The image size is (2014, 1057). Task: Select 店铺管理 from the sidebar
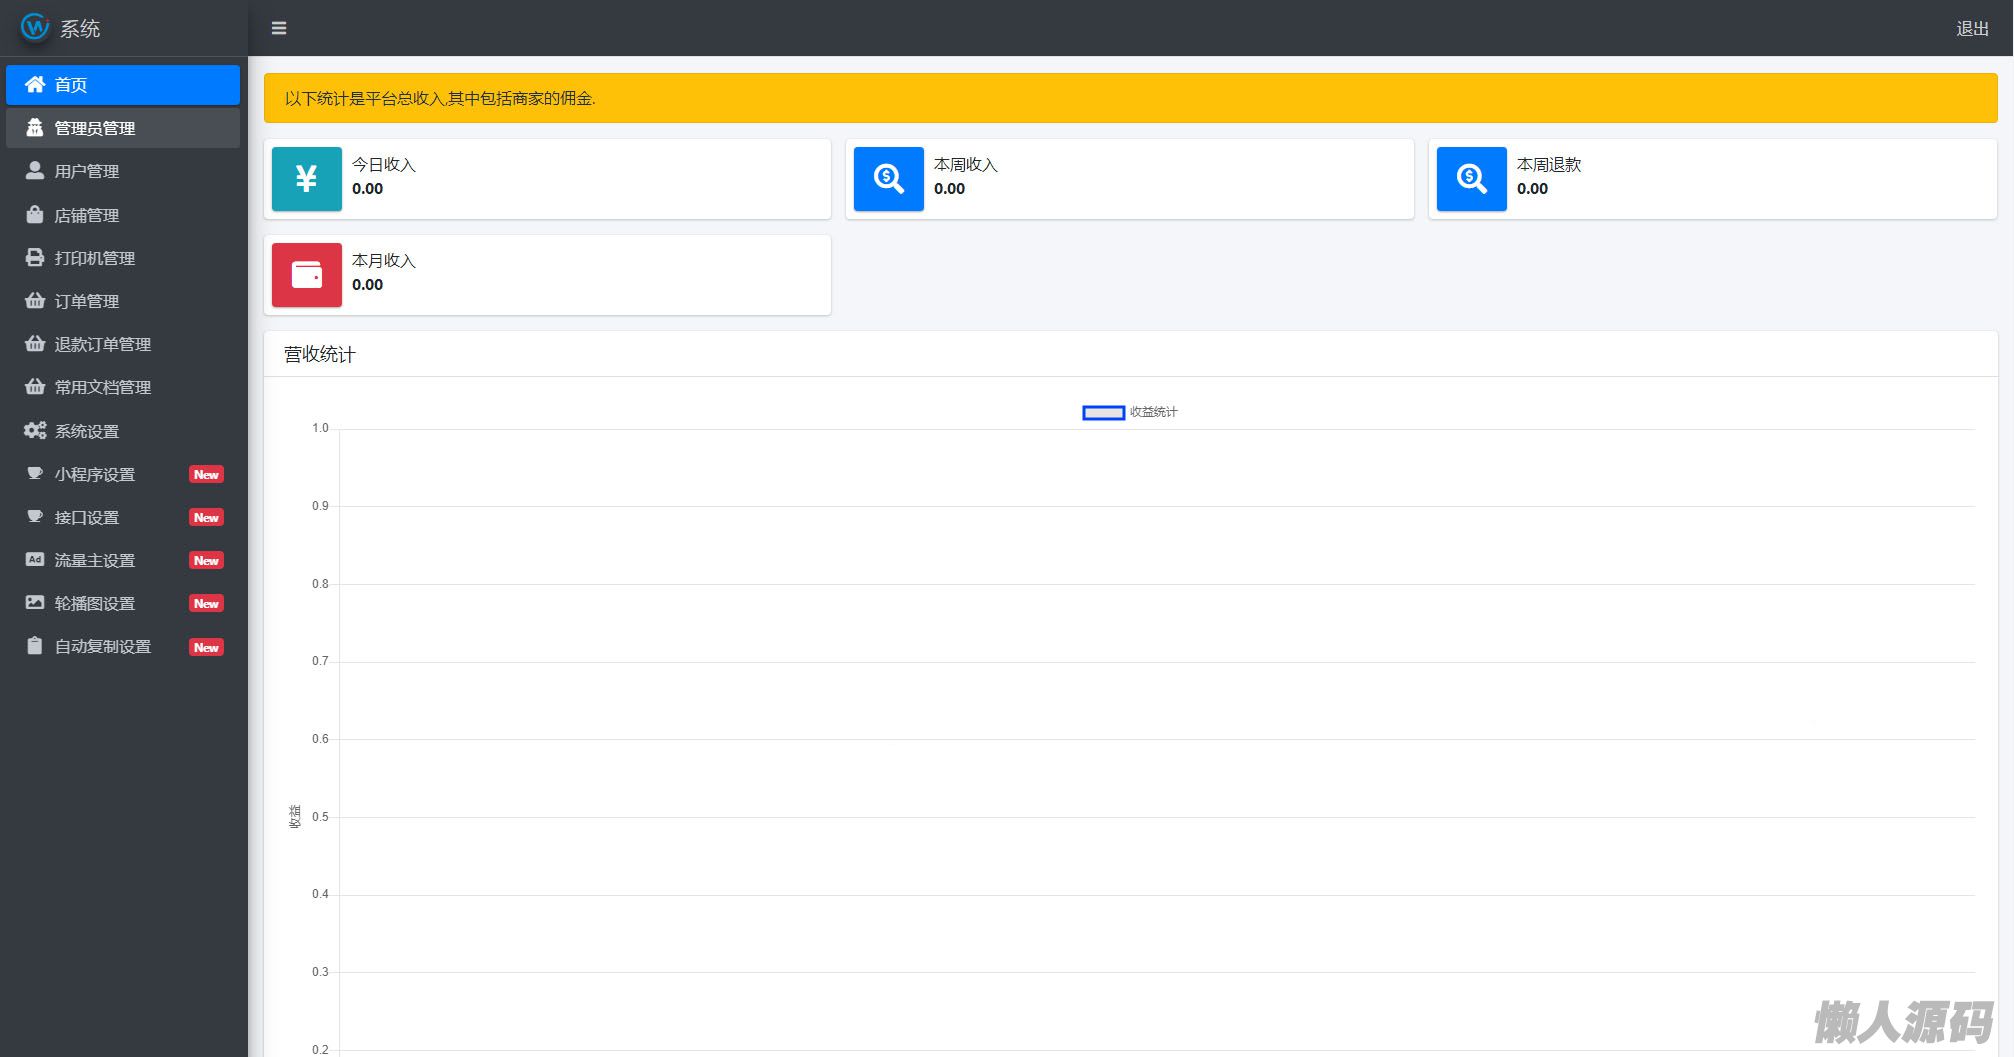(87, 215)
